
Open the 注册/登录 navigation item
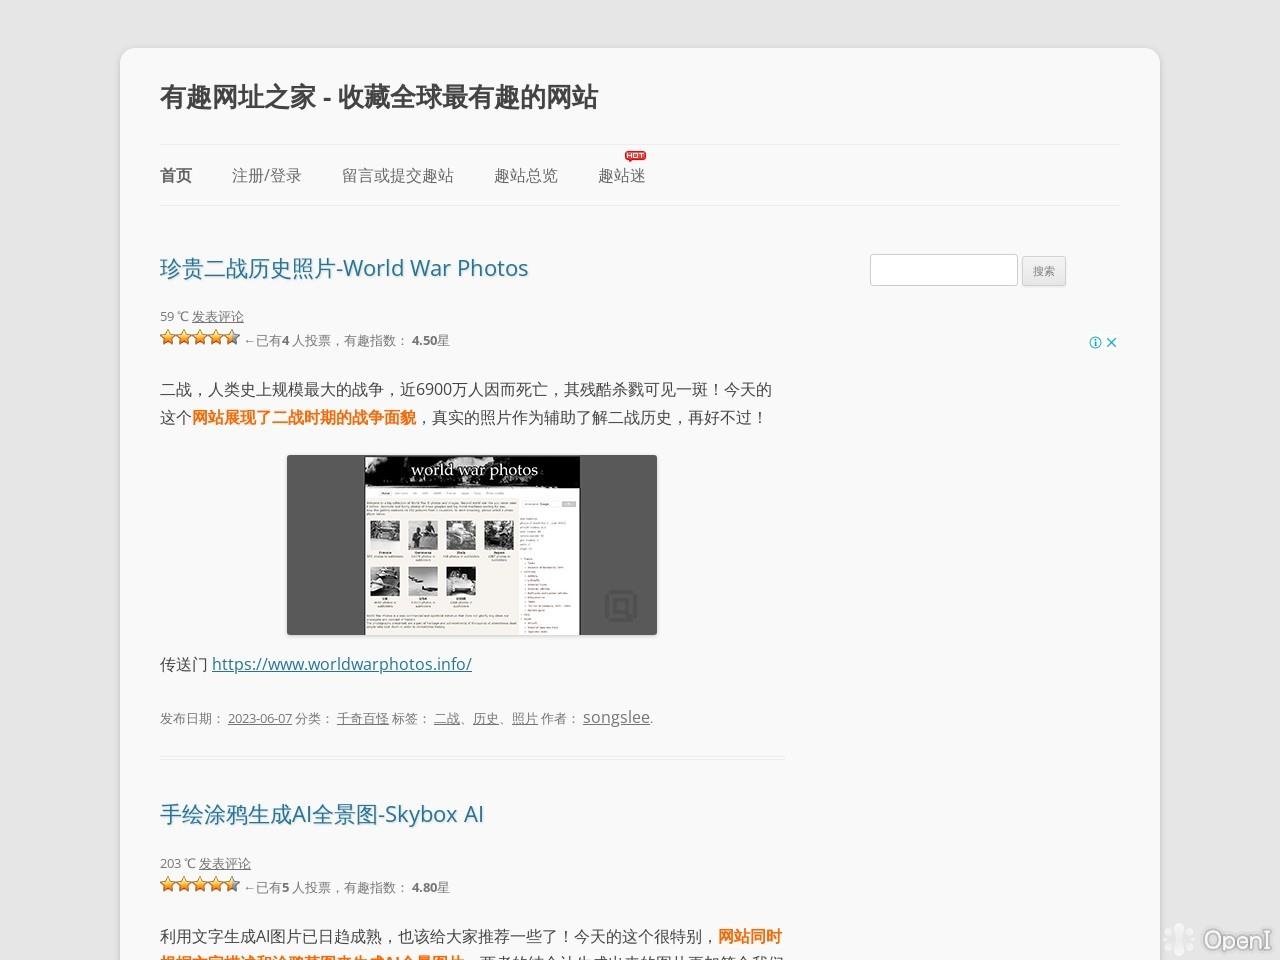[x=266, y=175]
